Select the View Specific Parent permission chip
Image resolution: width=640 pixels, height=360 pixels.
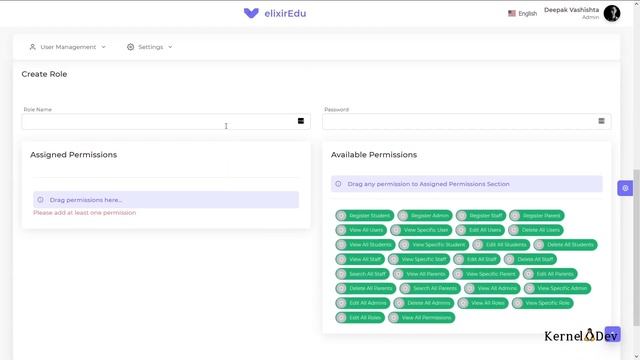[x=486, y=274]
